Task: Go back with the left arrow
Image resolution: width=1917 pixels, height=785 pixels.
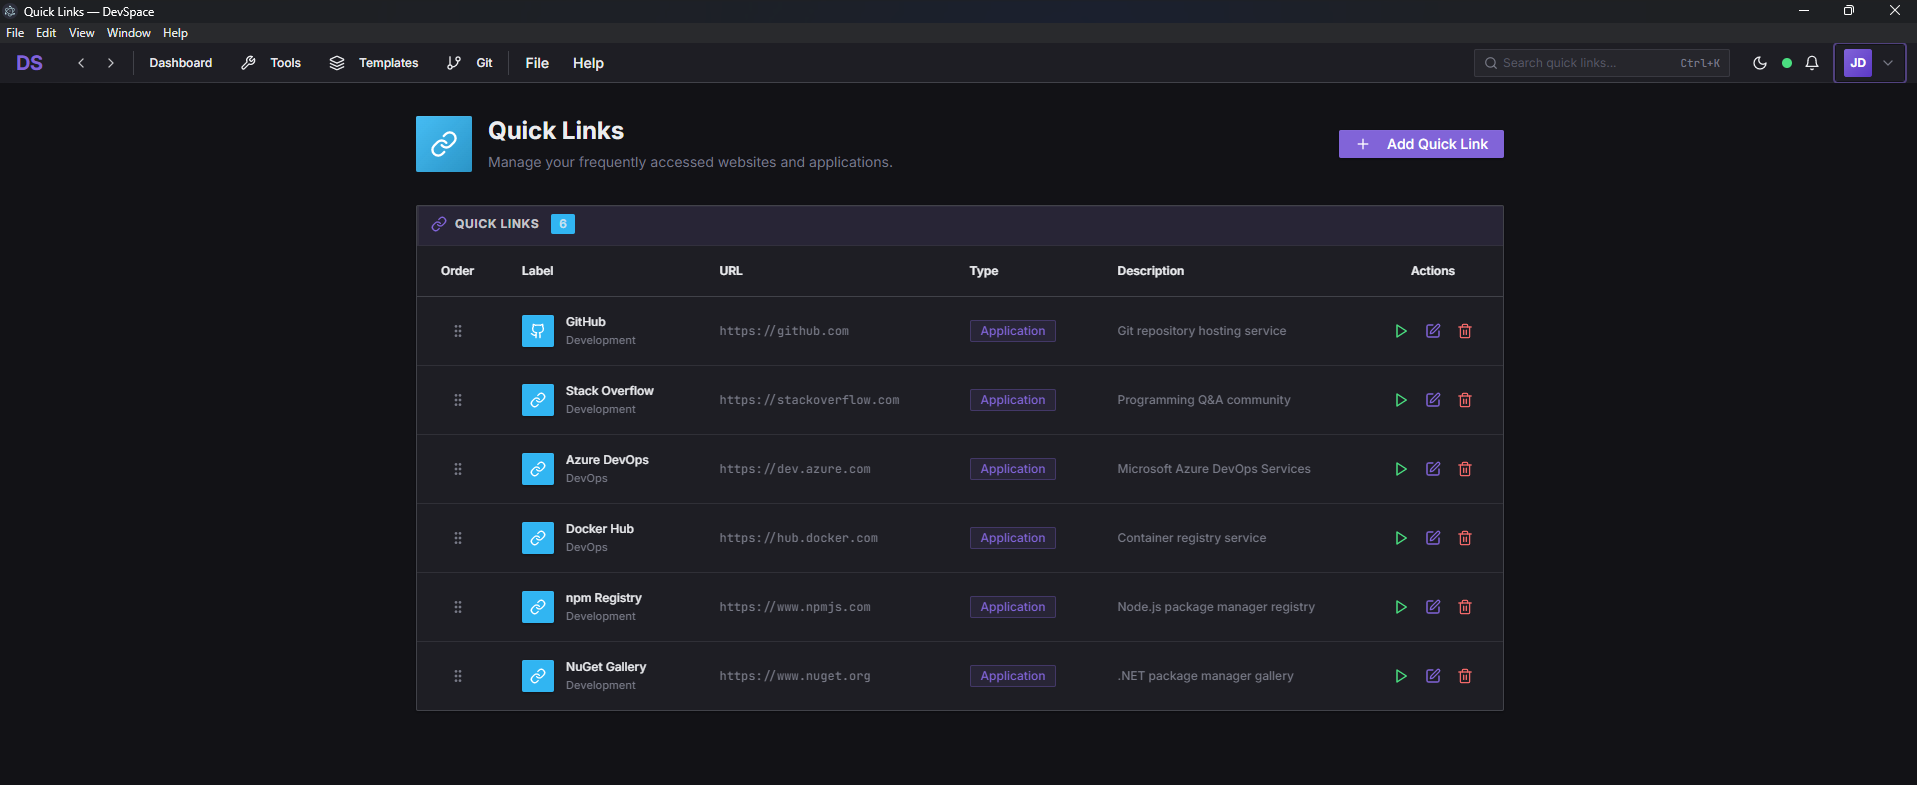Action: [81, 63]
